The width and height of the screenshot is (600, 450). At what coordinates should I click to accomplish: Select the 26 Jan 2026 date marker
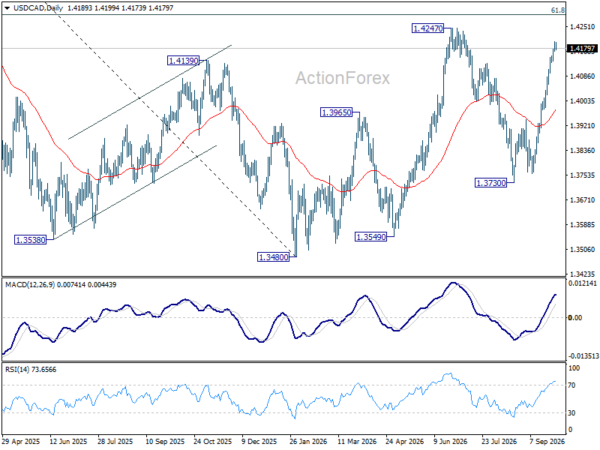tap(308, 441)
